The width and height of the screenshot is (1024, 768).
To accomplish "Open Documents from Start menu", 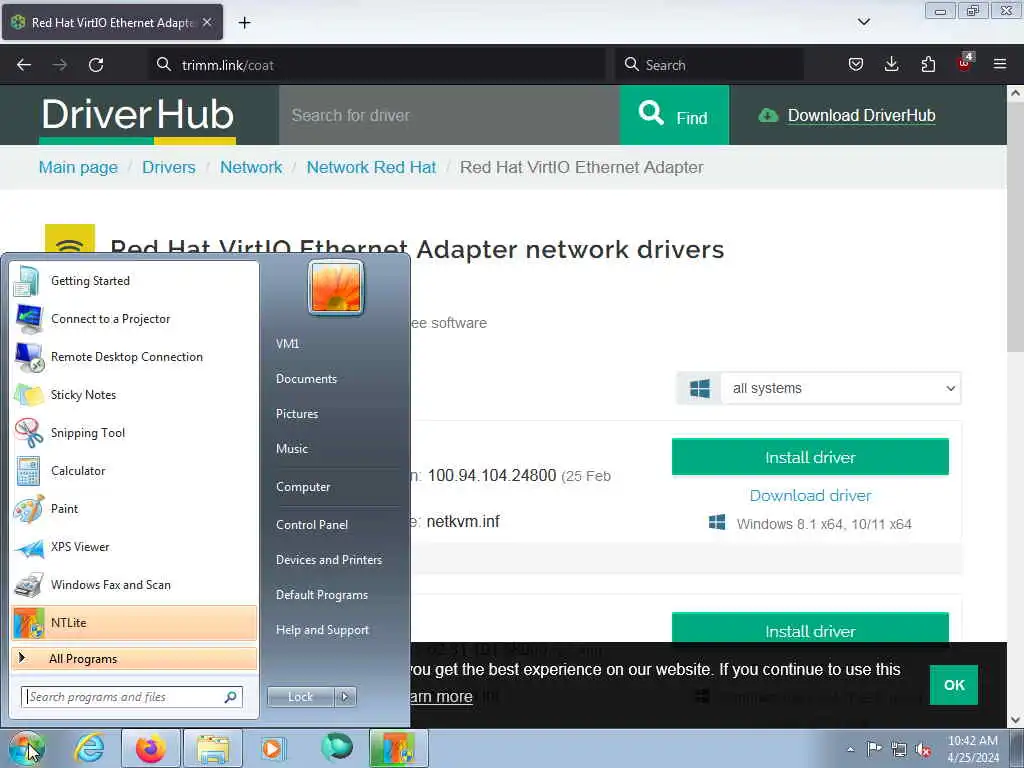I will (x=306, y=379).
